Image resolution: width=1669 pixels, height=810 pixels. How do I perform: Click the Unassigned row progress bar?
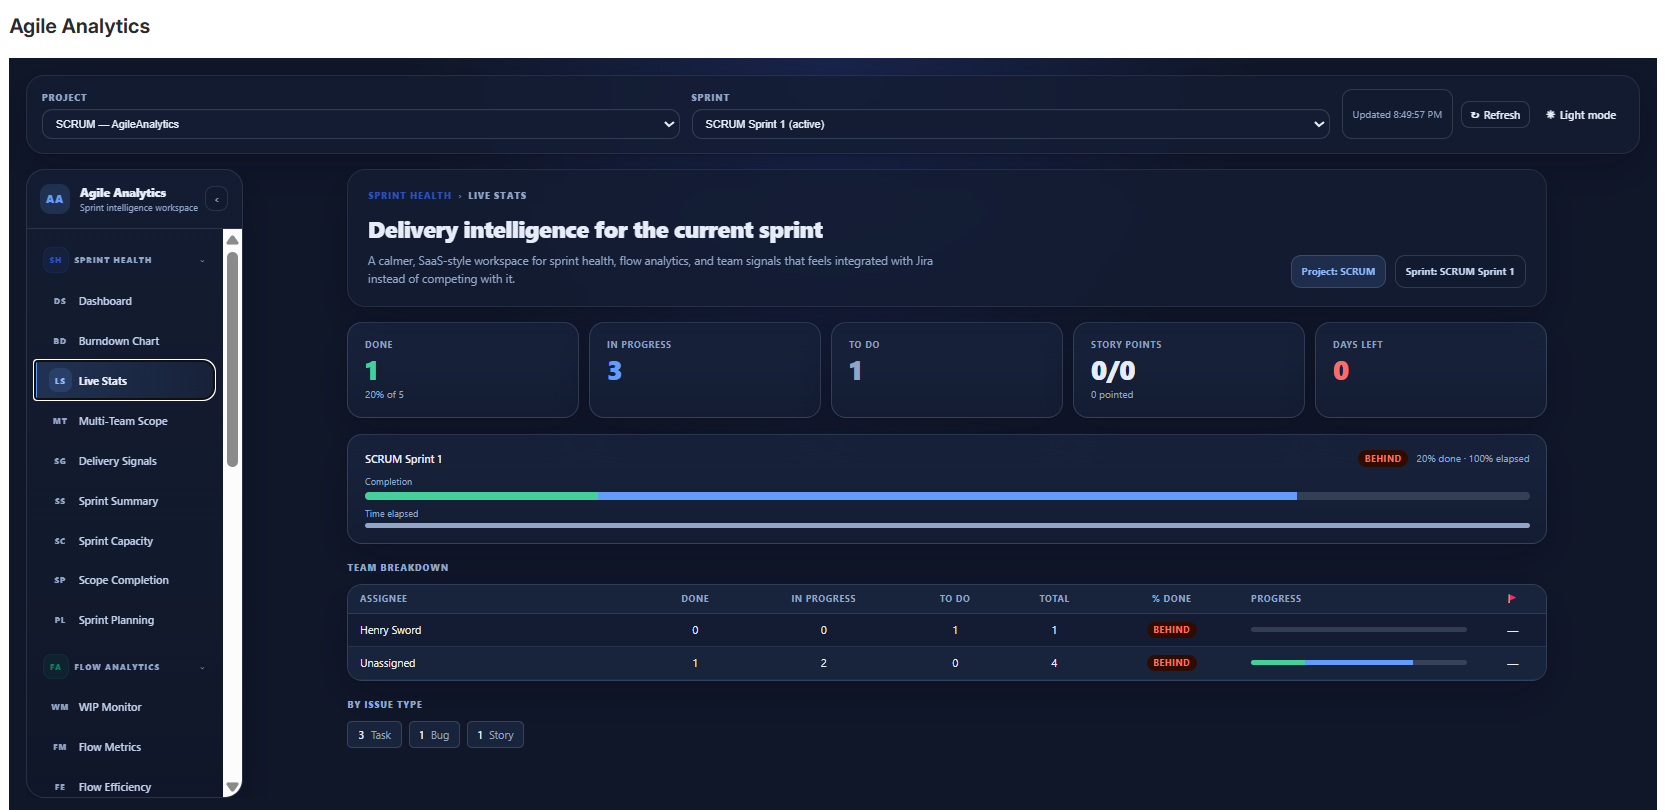[1359, 662]
